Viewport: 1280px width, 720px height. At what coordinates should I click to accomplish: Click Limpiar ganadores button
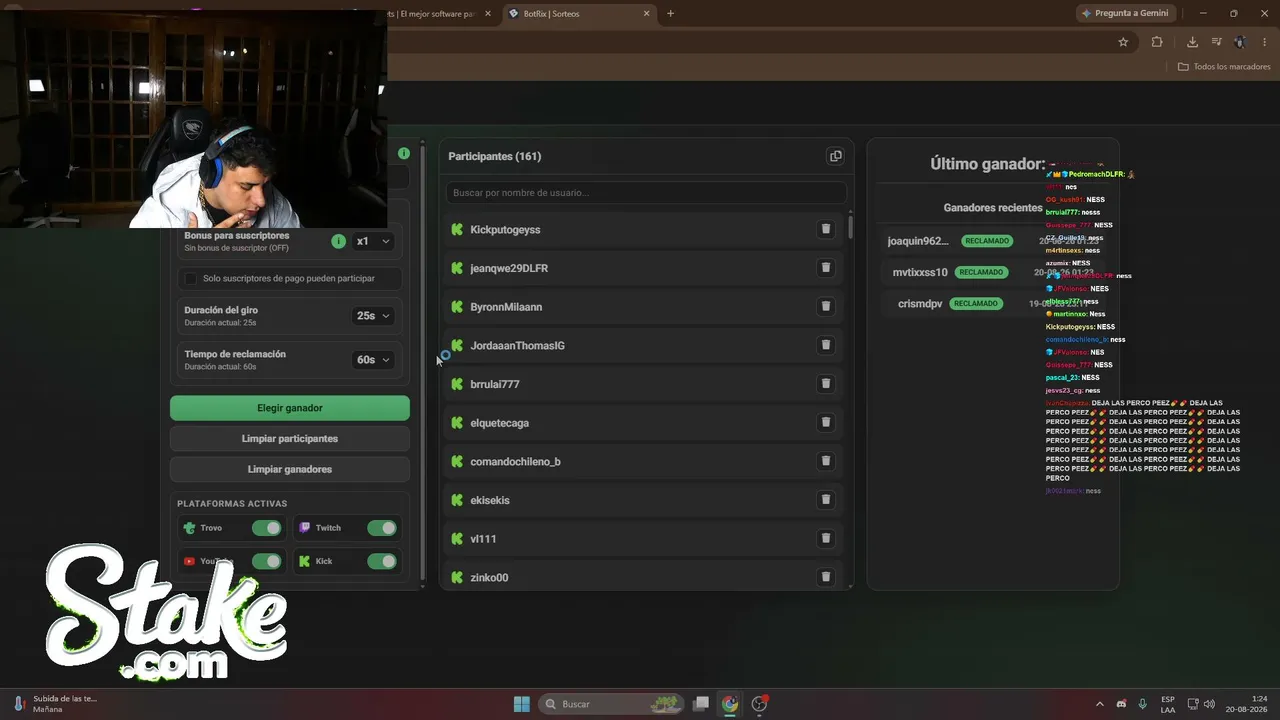(290, 469)
